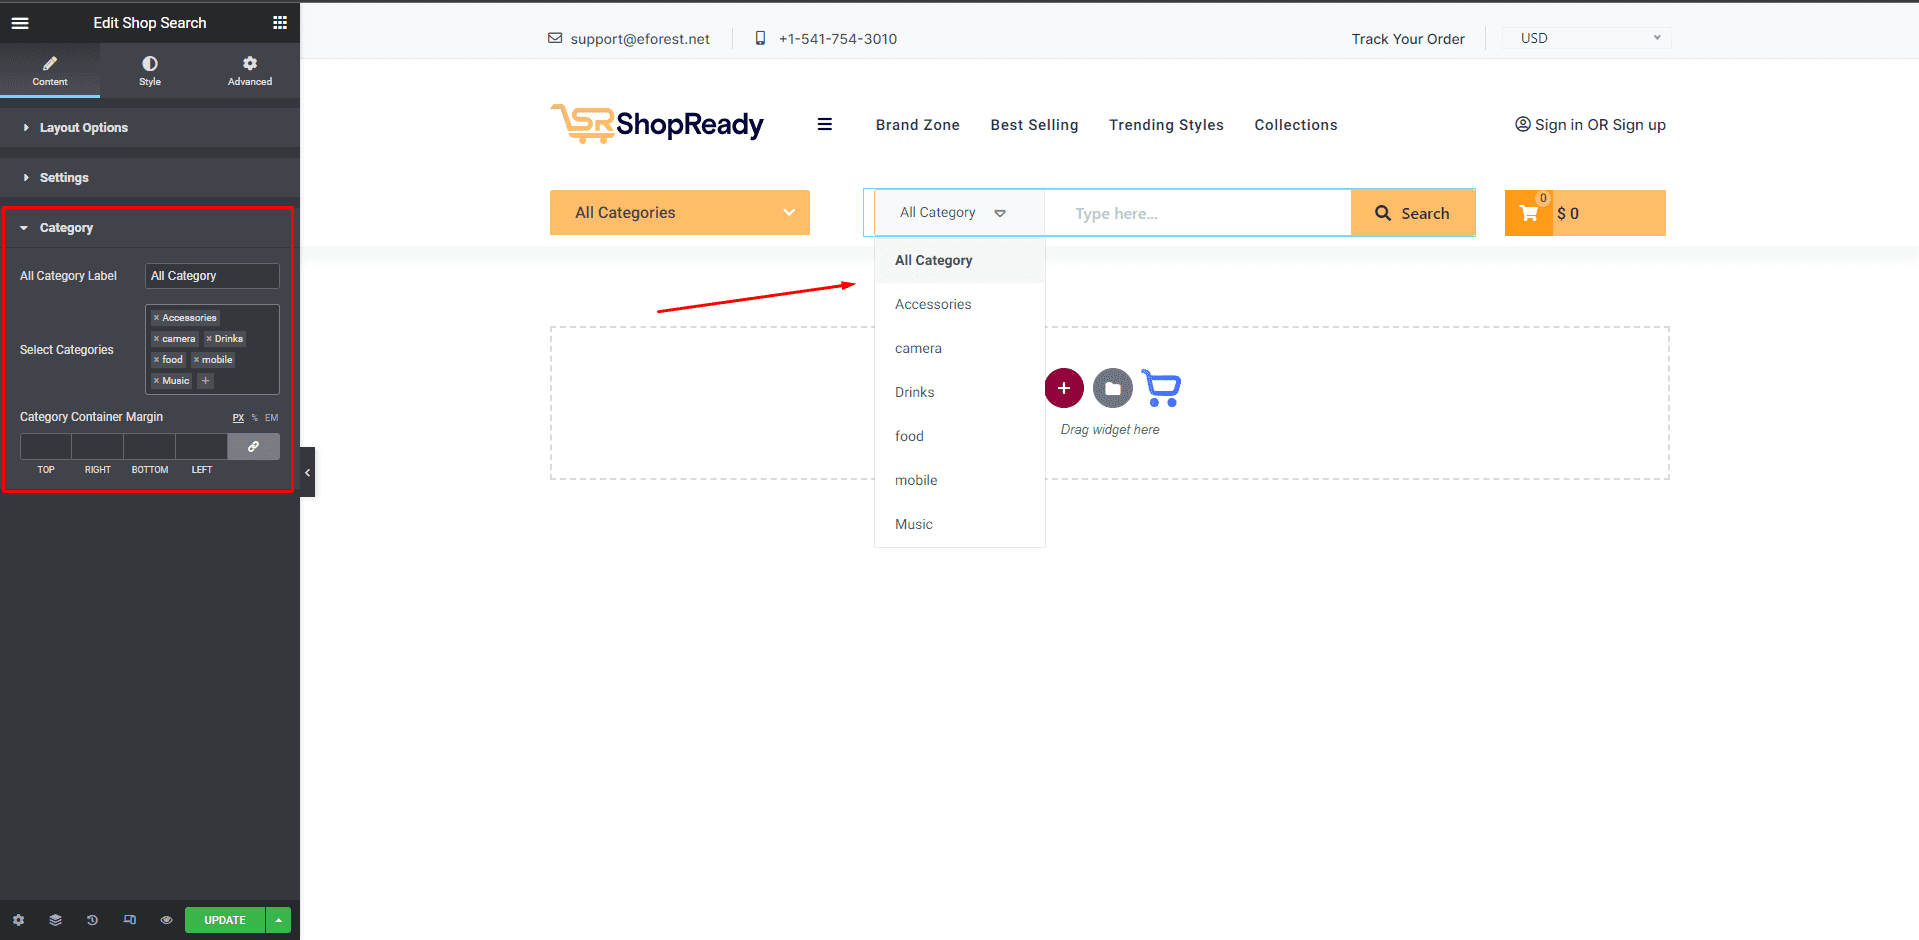
Task: Open the widgets grid panel
Action: click(x=280, y=23)
